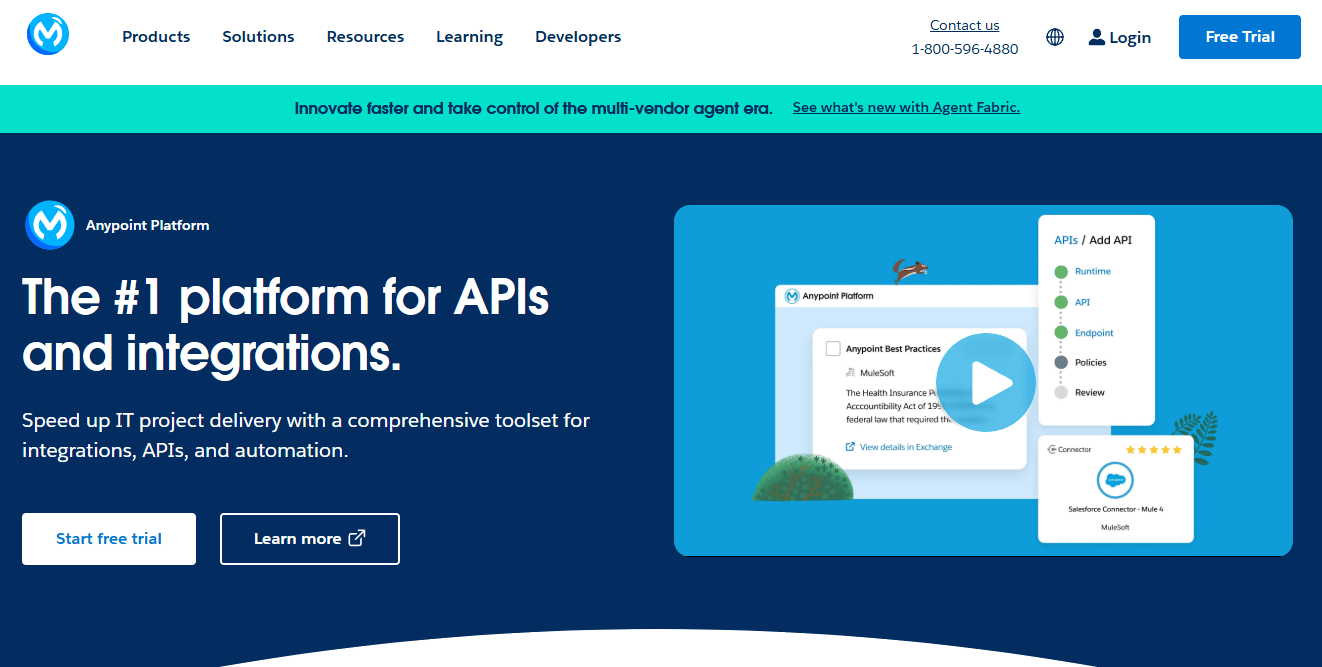Viewport: 1322px width, 667px height.
Task: Click the Endpoint step label
Action: 1094,333
